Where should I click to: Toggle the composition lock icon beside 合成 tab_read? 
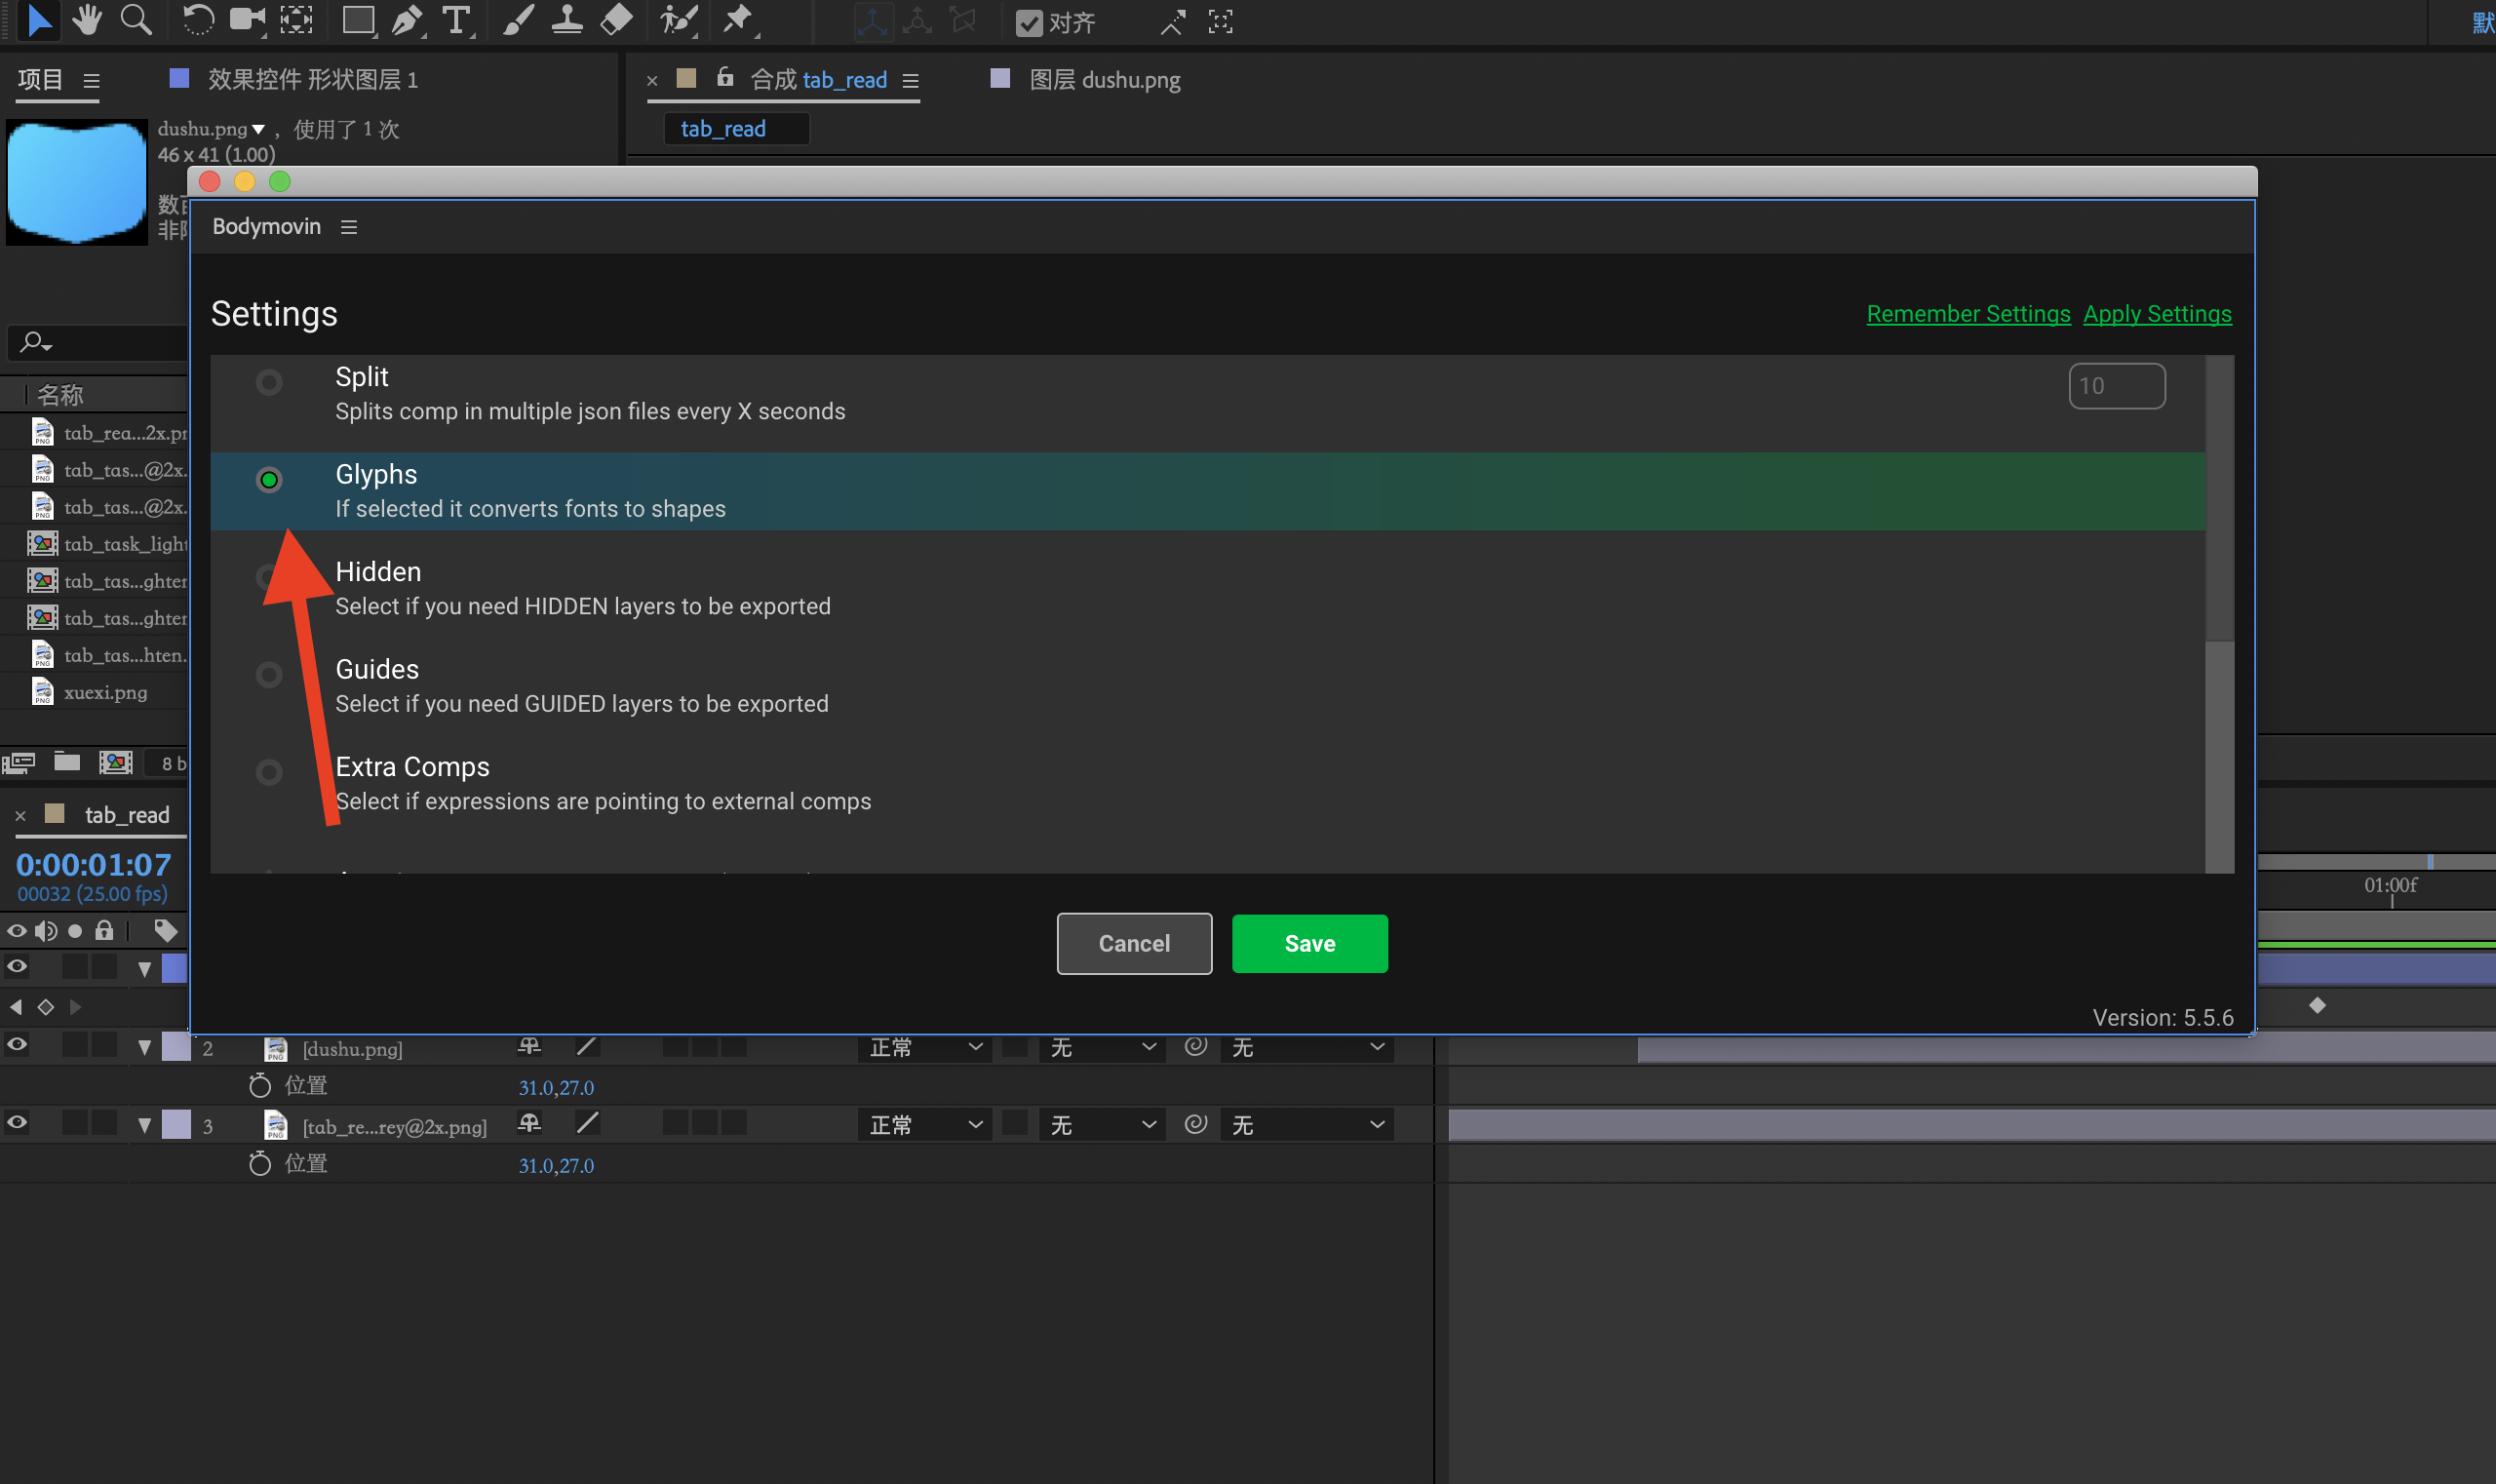pyautogui.click(x=726, y=76)
